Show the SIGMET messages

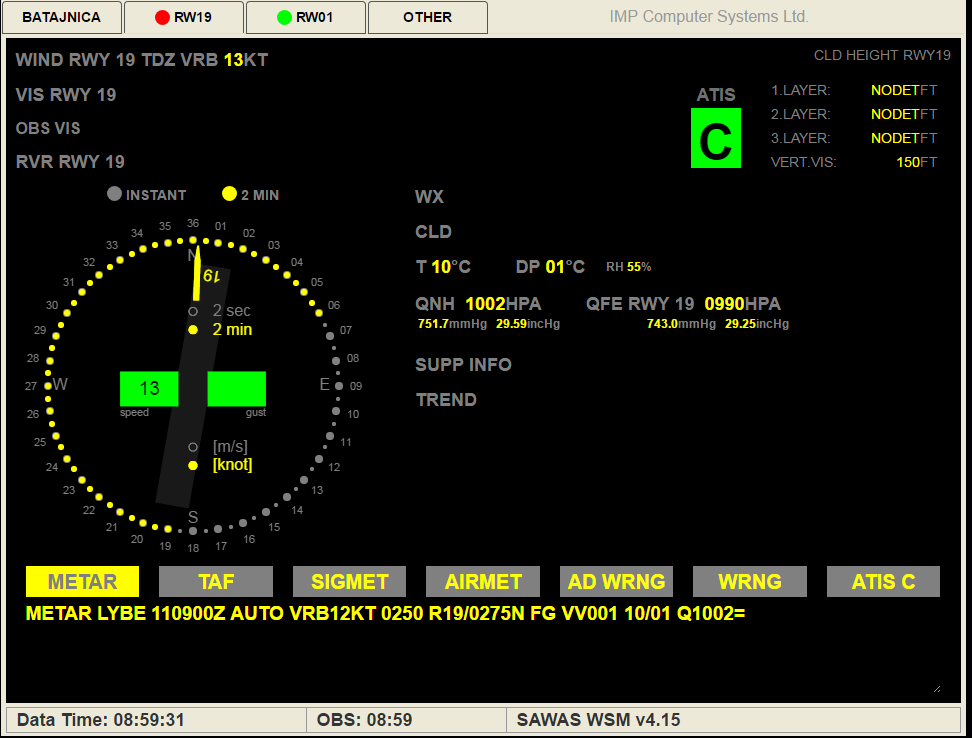pyautogui.click(x=349, y=582)
